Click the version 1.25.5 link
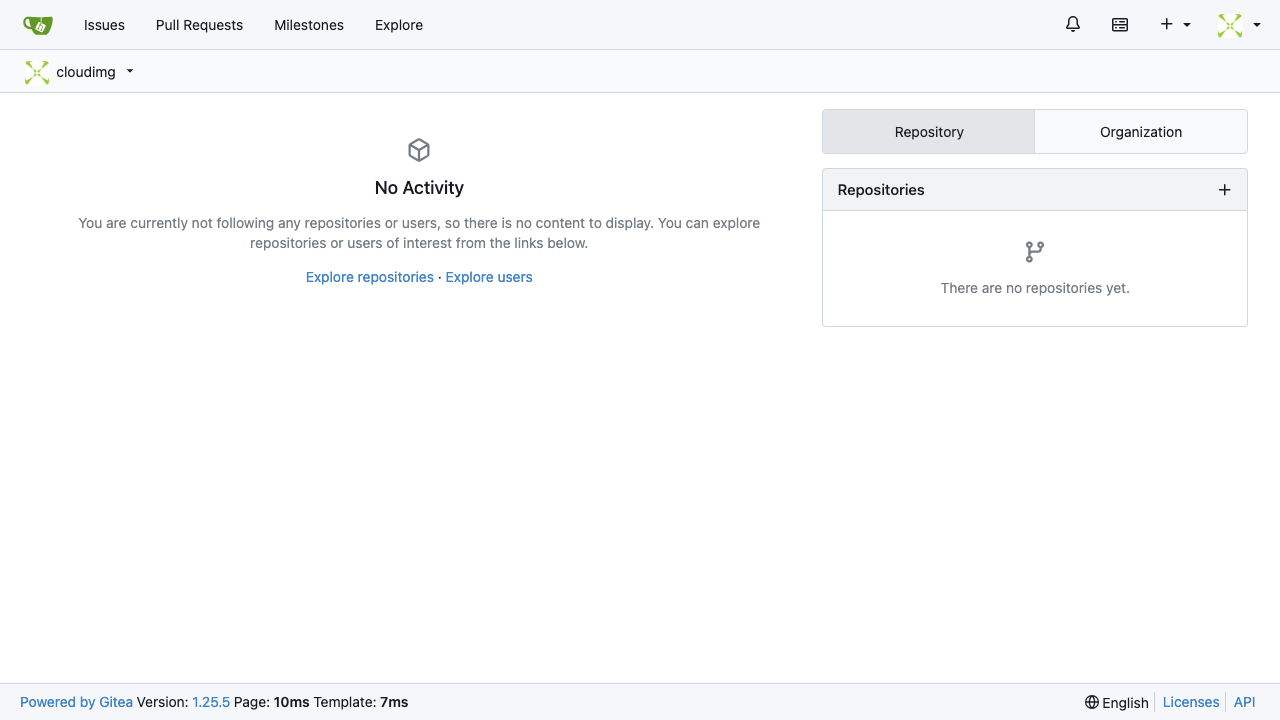 click(211, 702)
